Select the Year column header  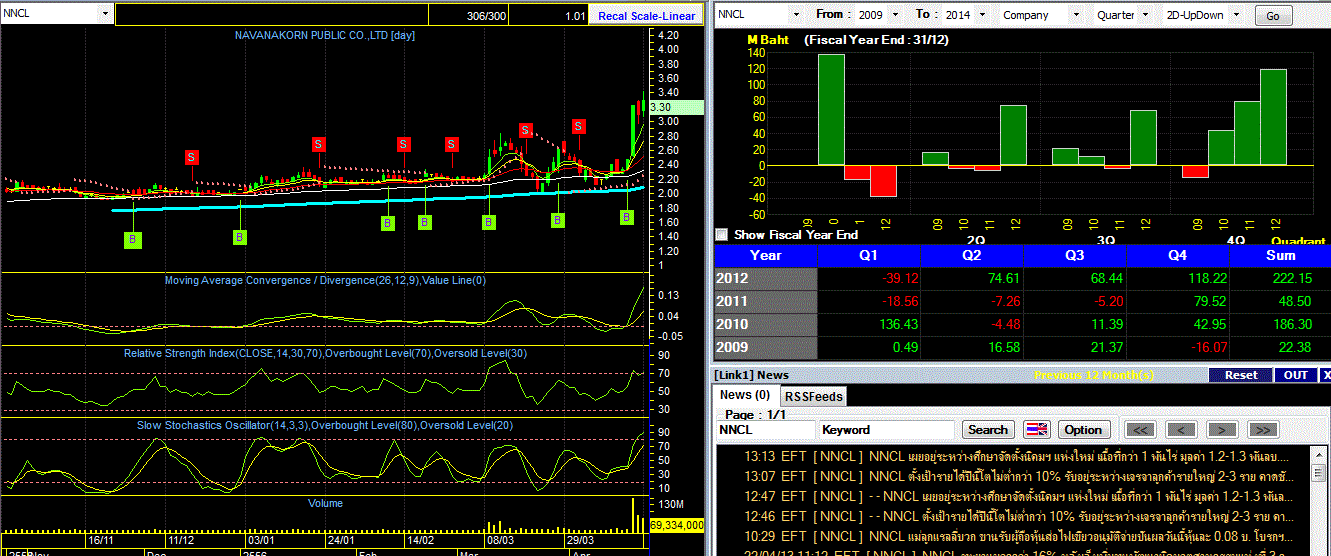[765, 255]
